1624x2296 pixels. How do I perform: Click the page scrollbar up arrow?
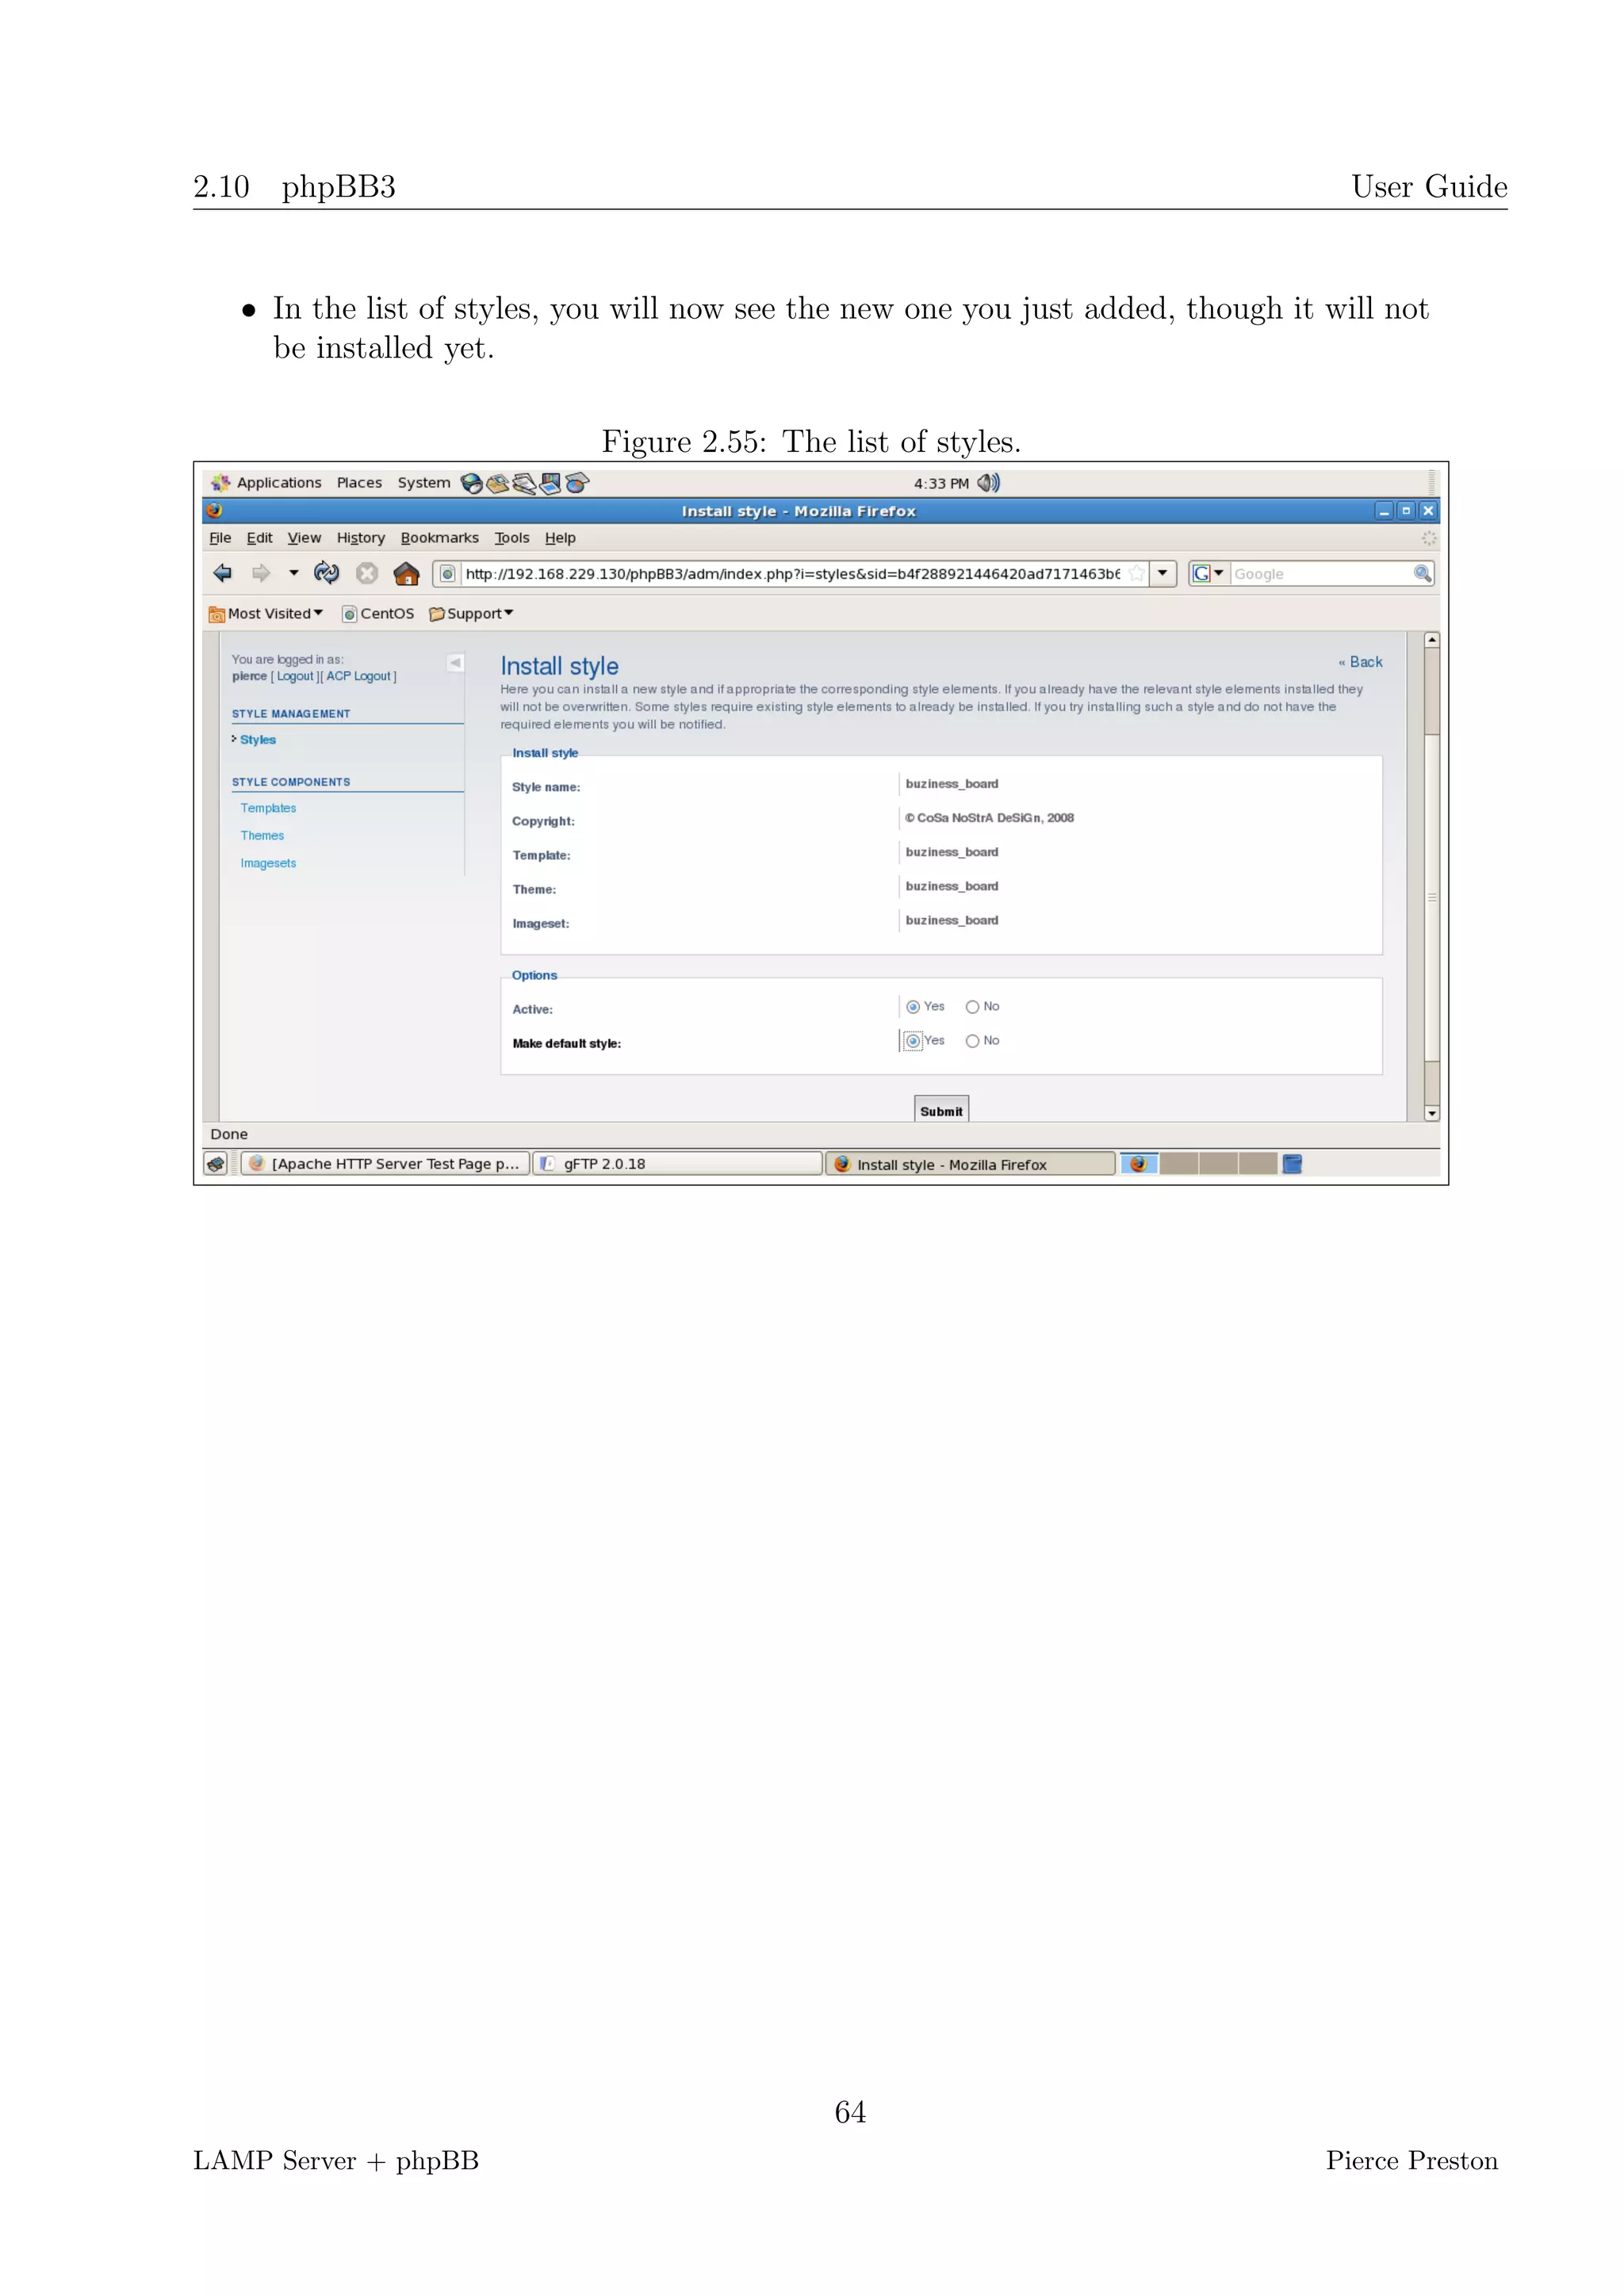[1432, 640]
